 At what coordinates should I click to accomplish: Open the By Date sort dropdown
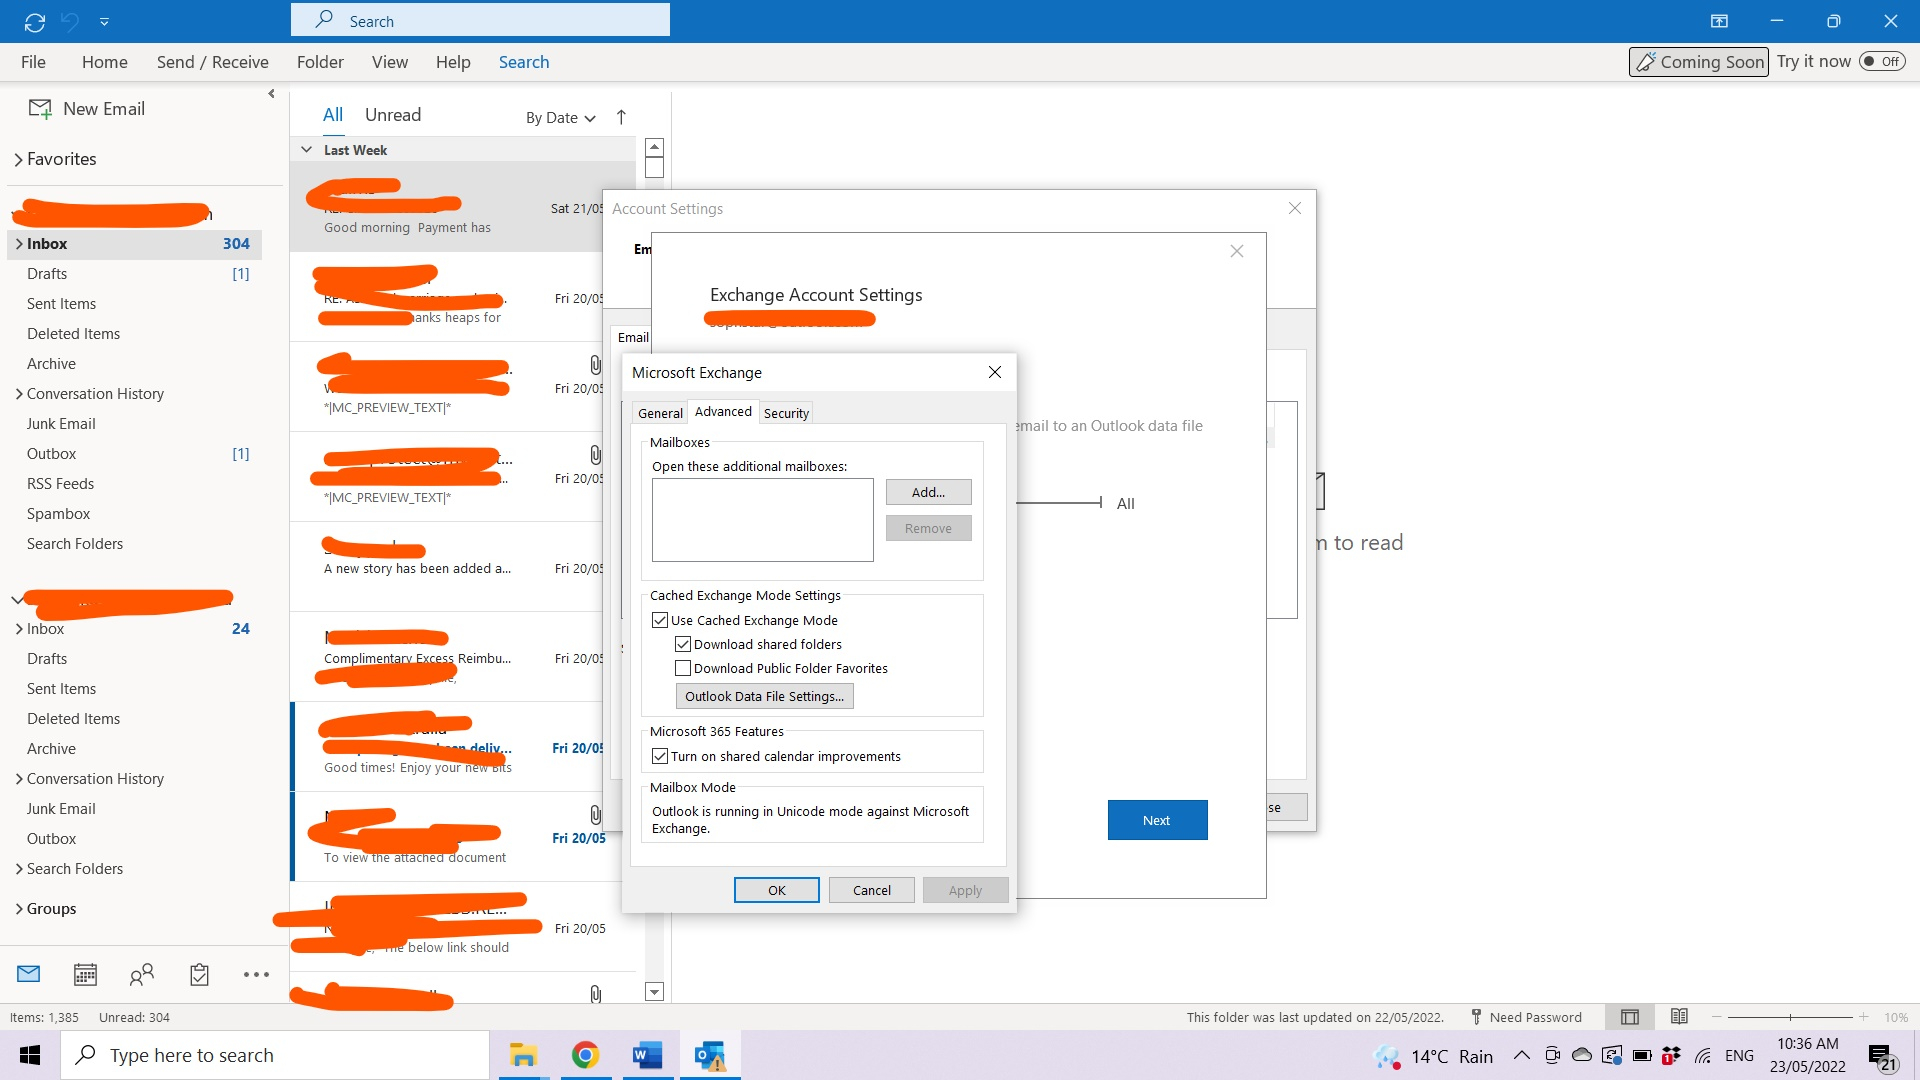click(561, 117)
